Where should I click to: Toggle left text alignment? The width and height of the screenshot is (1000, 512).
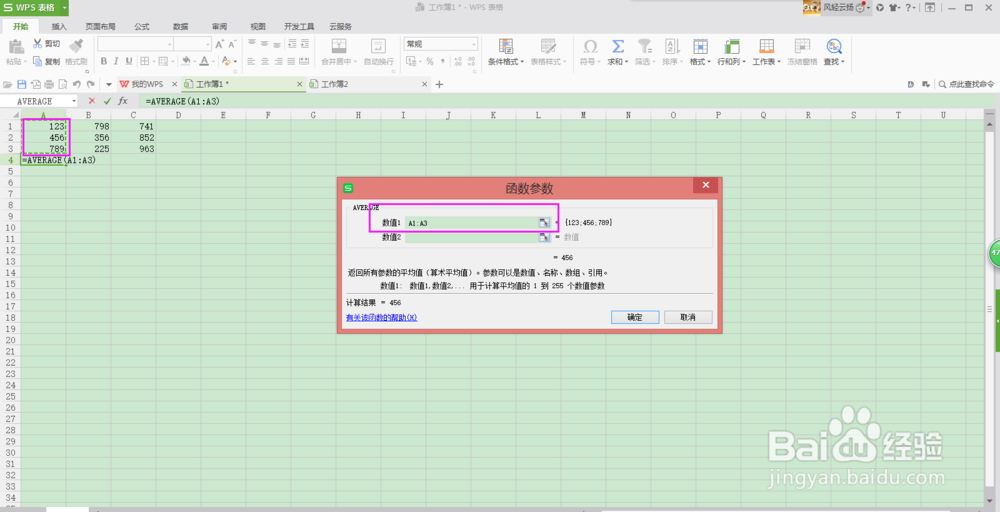[x=251, y=62]
